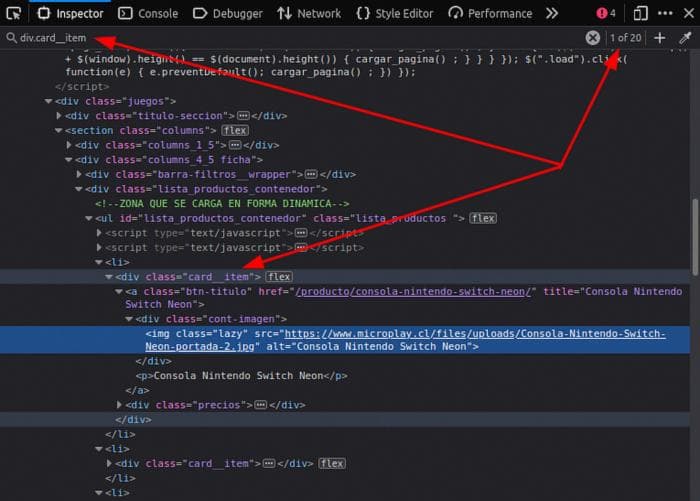This screenshot has height=501, width=700.
Task: Collapse the a btn-titulo node
Action: tap(119, 292)
